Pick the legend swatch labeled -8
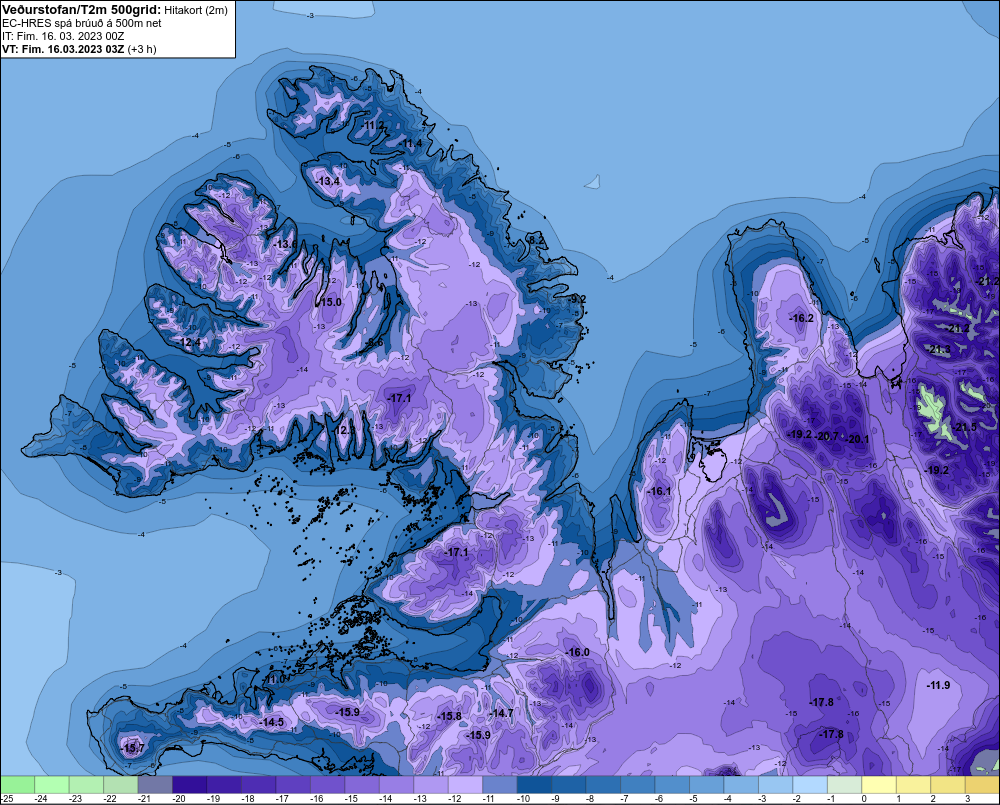 coord(603,785)
